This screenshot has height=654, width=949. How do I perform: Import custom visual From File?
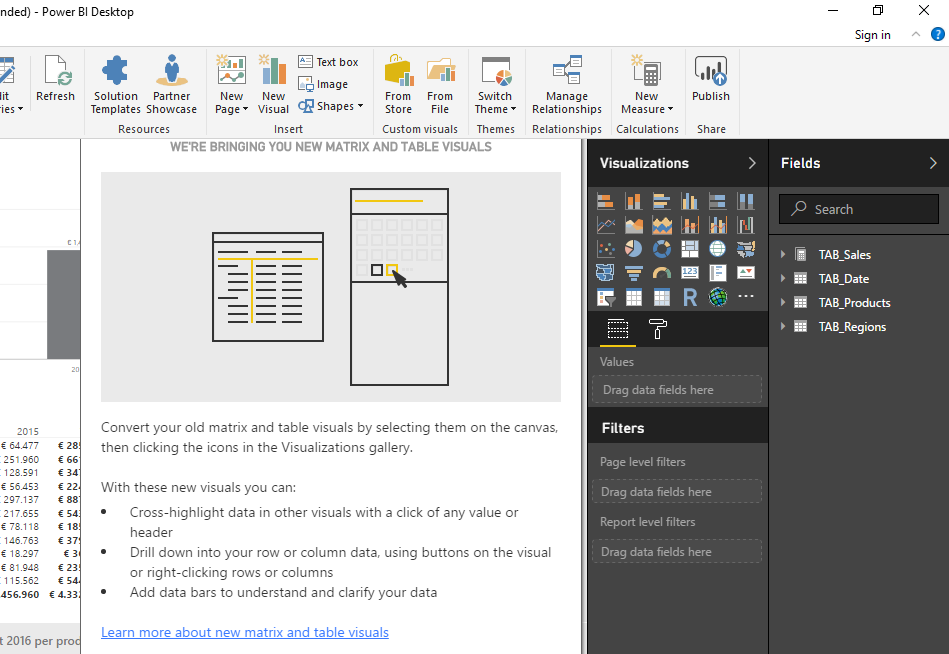click(440, 85)
